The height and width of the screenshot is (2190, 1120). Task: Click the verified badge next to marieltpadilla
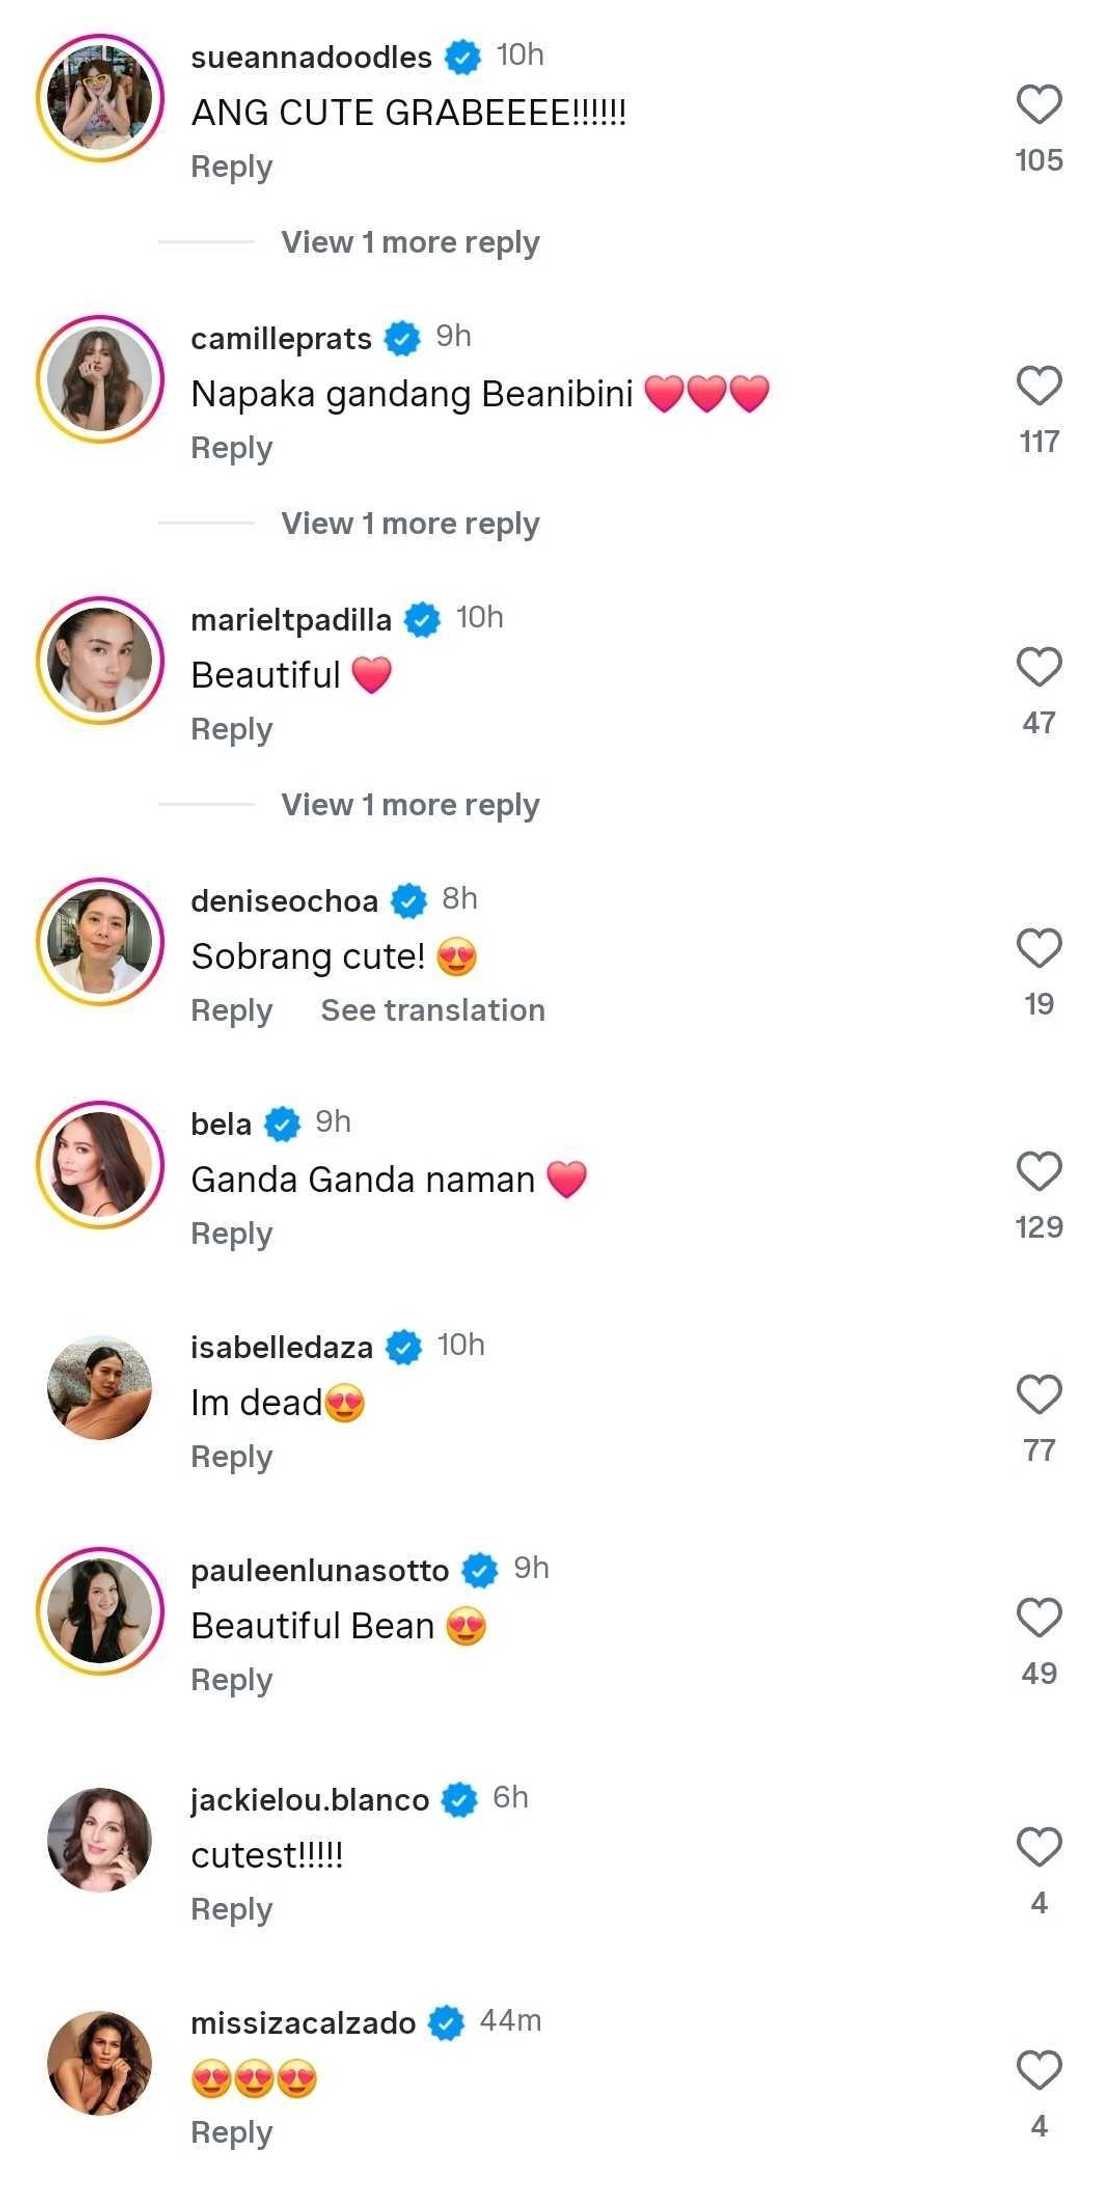point(422,617)
